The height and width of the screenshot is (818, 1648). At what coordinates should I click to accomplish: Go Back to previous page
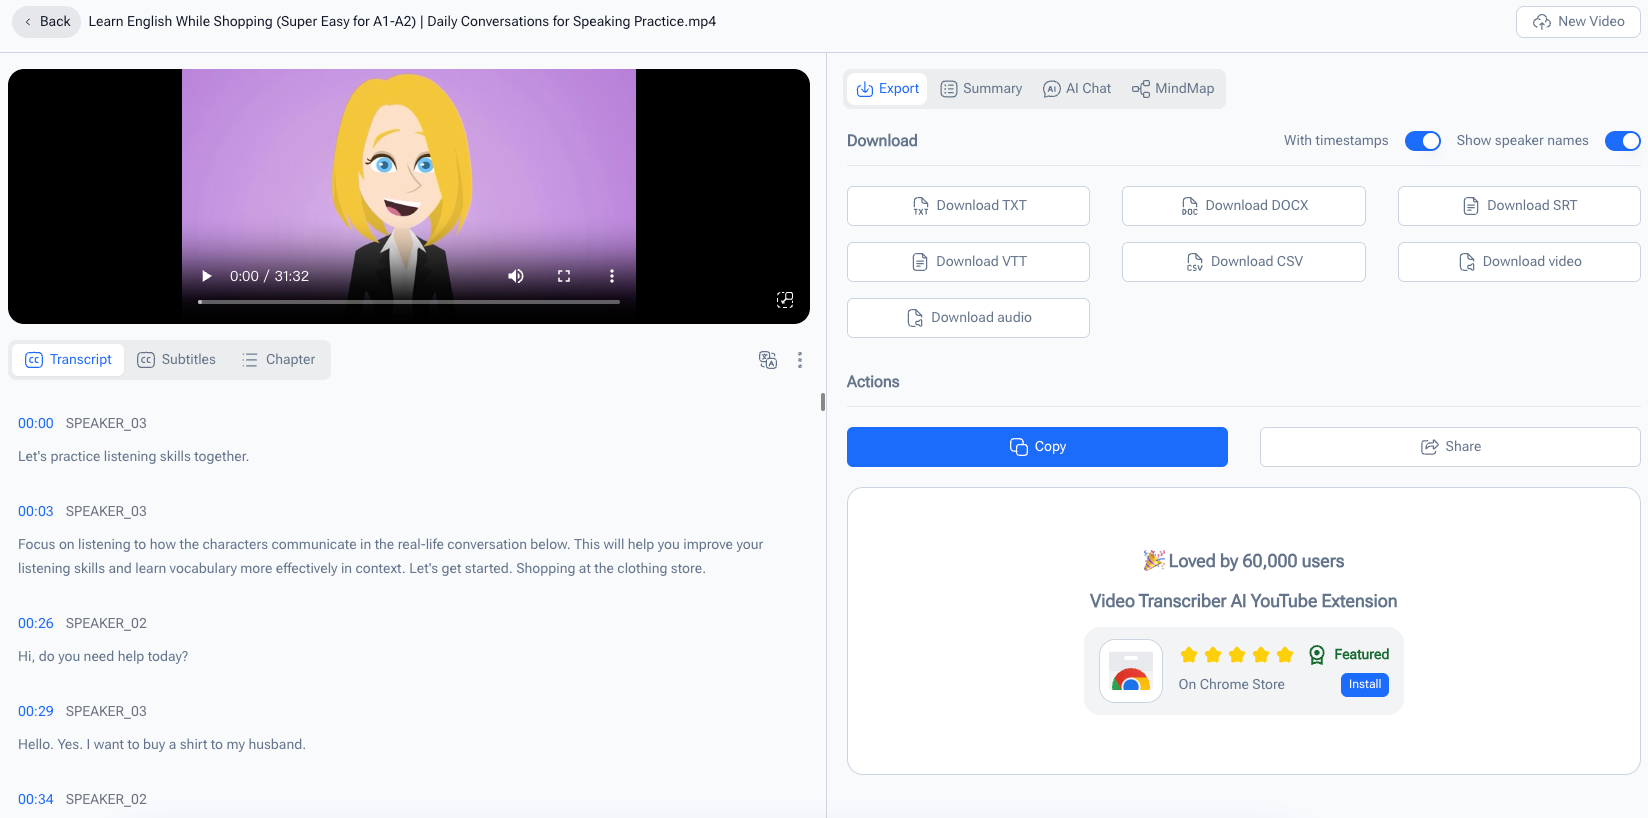(46, 21)
